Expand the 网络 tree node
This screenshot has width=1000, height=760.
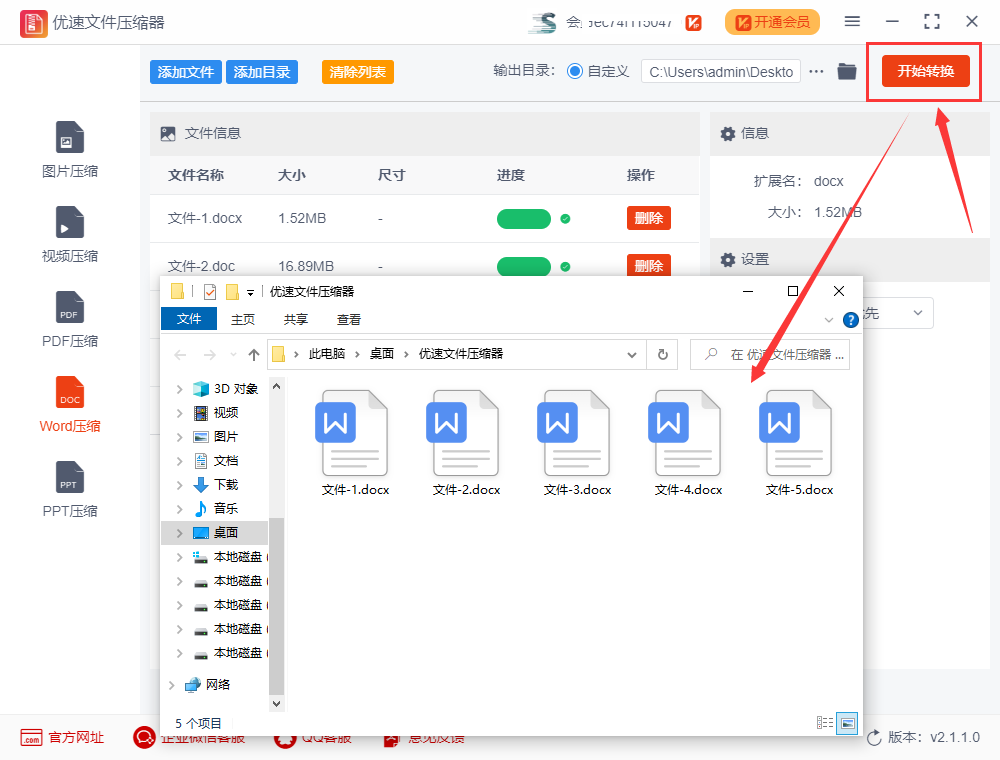(172, 685)
